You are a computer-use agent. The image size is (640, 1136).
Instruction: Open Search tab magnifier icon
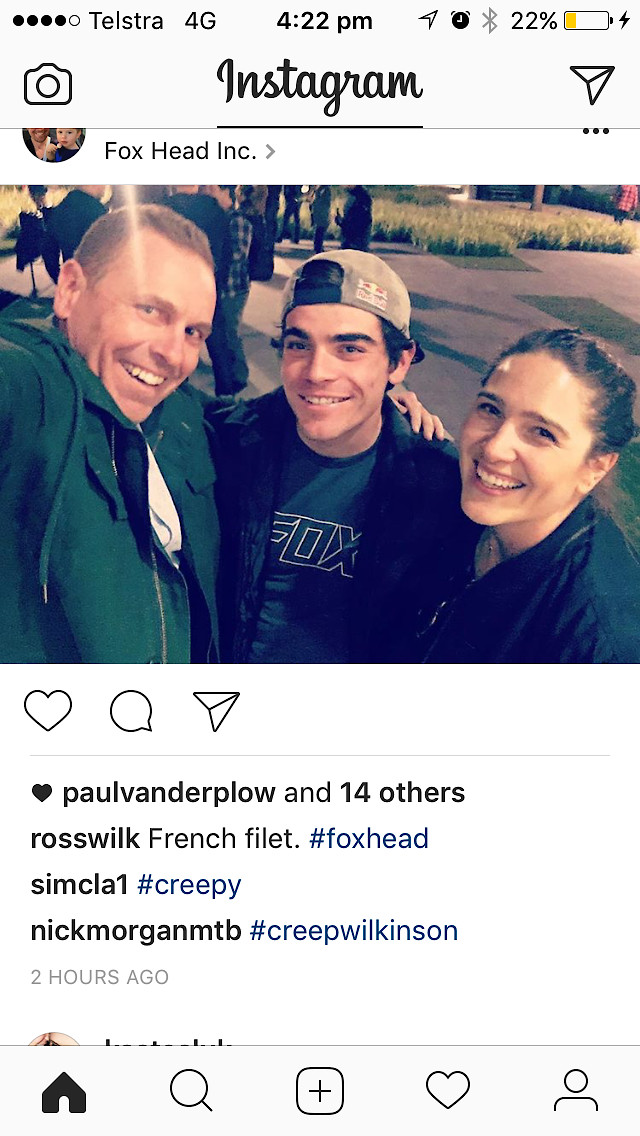191,1090
